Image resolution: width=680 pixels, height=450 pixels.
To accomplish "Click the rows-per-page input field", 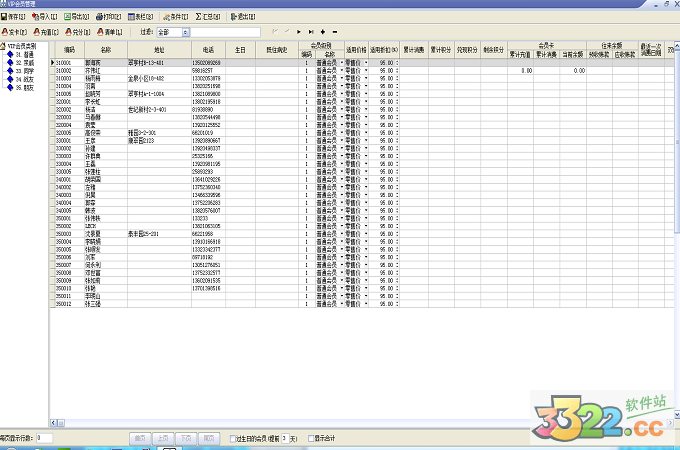I will pos(44,438).
